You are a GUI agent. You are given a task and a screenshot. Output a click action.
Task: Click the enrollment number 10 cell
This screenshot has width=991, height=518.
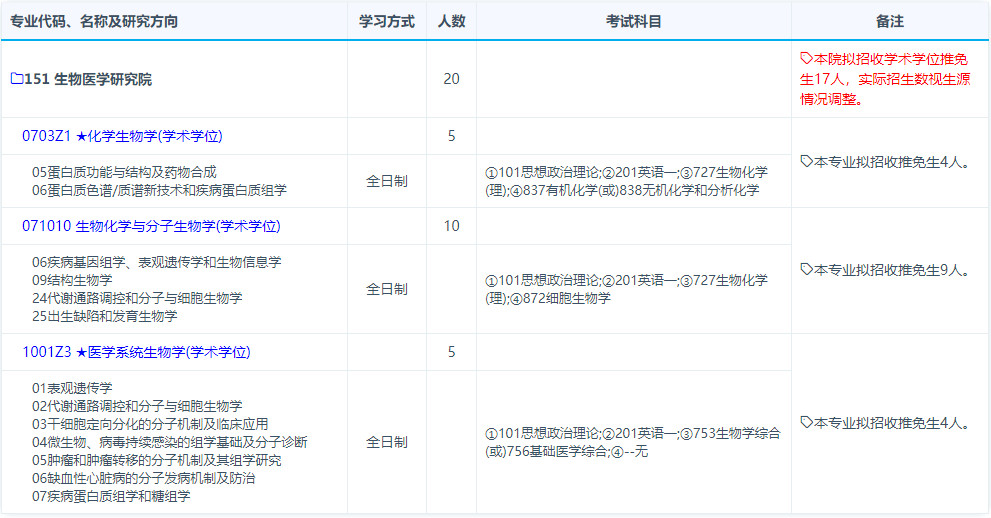(451, 226)
